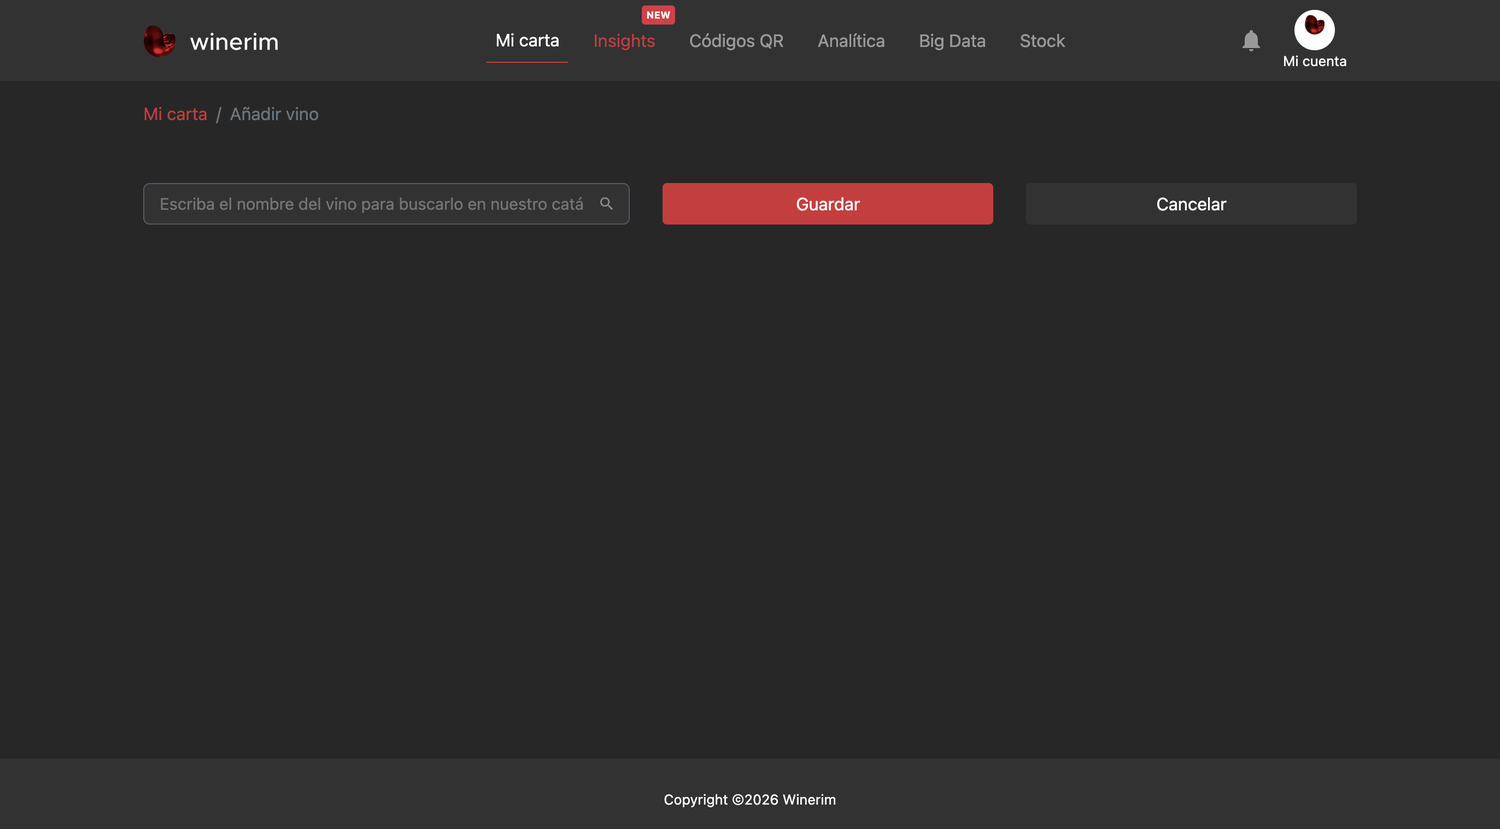Screen dimensions: 1500x829
Task: Switch to the Mi carta tab
Action: coord(527,41)
